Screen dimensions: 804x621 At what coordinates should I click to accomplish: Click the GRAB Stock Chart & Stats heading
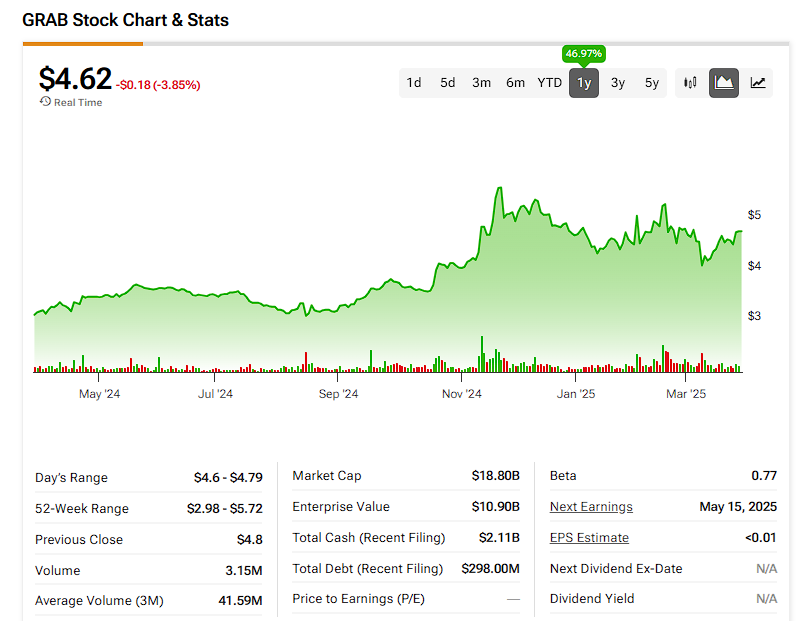pyautogui.click(x=126, y=19)
